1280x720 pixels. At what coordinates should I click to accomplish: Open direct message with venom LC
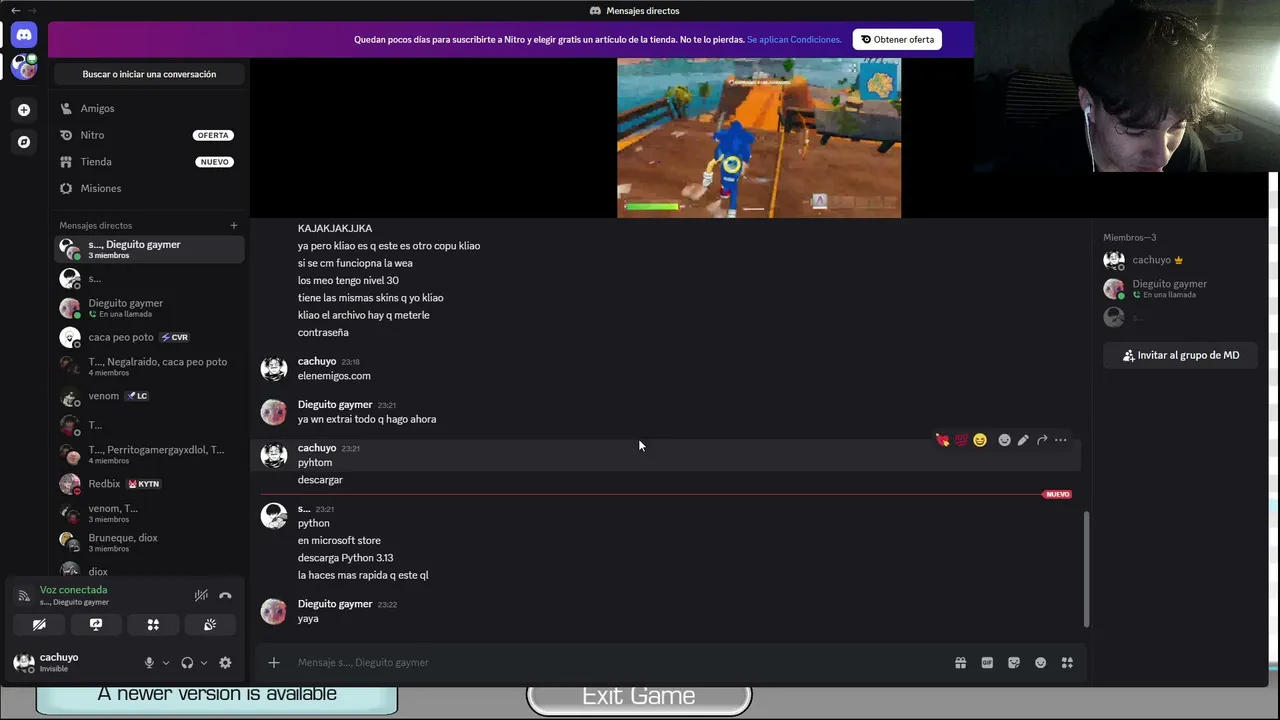point(149,396)
